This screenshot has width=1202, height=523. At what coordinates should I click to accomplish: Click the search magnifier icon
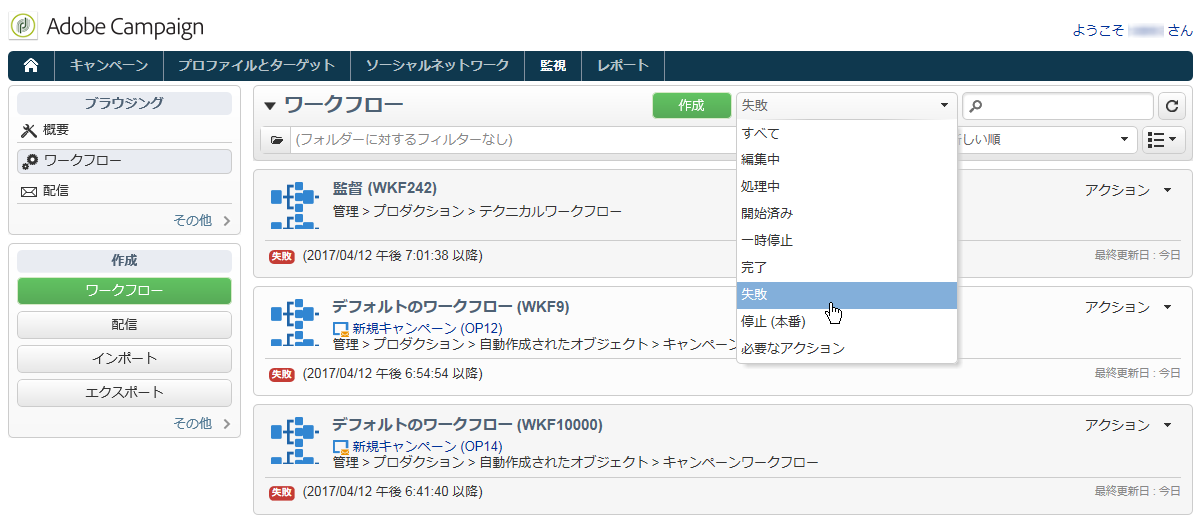click(977, 106)
